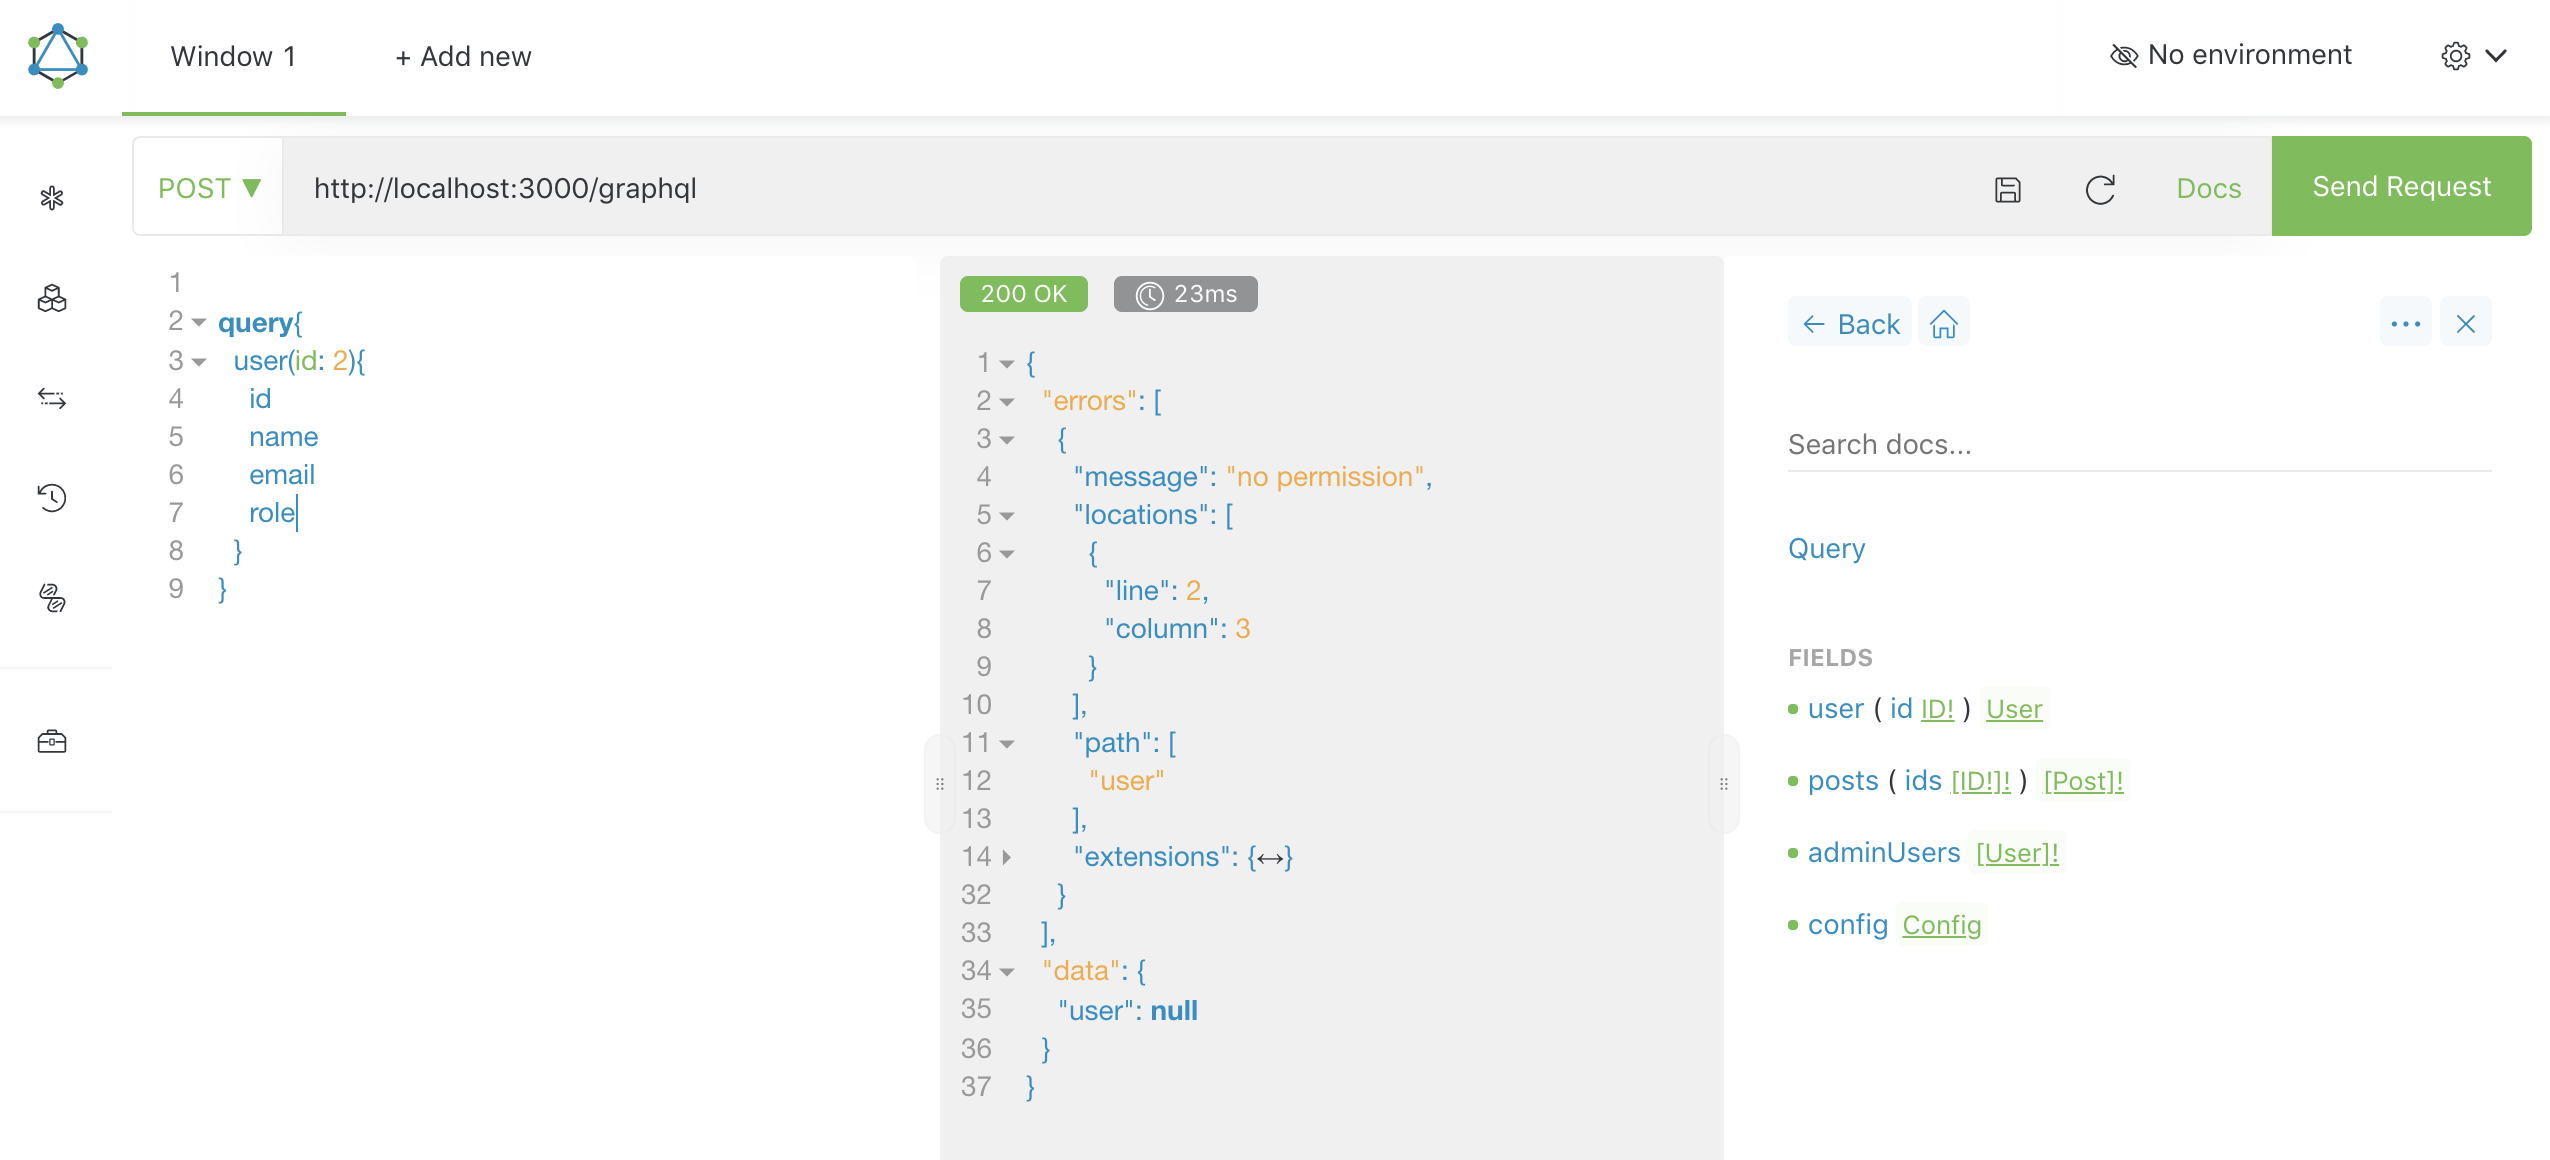The image size is (2550, 1160).
Task: Add a new window tab
Action: coord(463,57)
